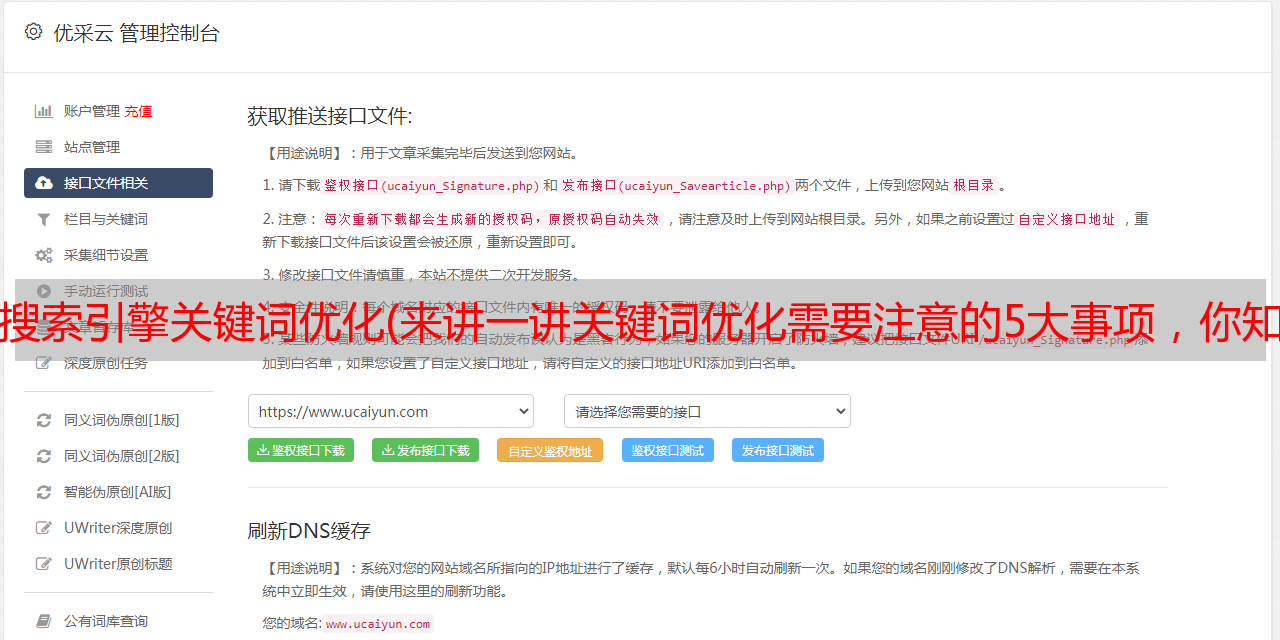Open the 账户管理 menu item
Image resolution: width=1280 pixels, height=640 pixels.
click(x=92, y=111)
